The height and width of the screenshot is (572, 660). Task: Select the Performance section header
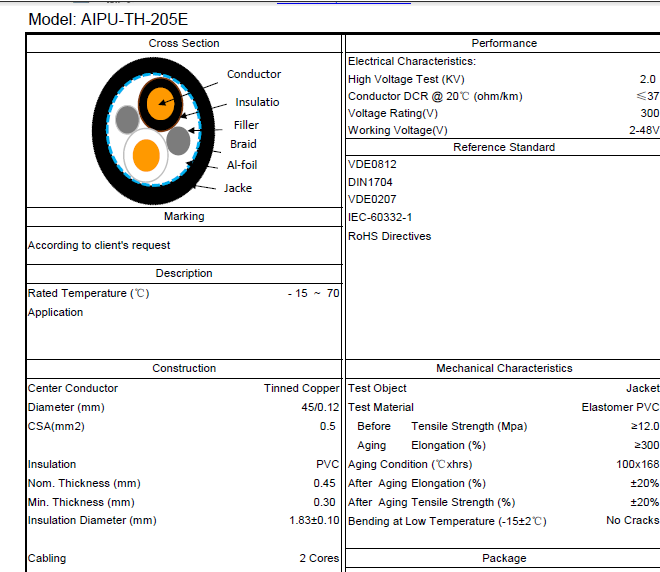pos(504,43)
